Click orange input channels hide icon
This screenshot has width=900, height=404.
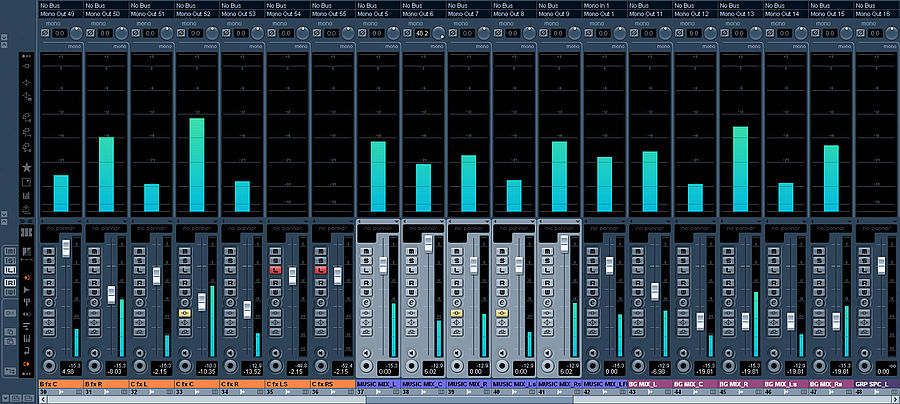click(x=26, y=278)
